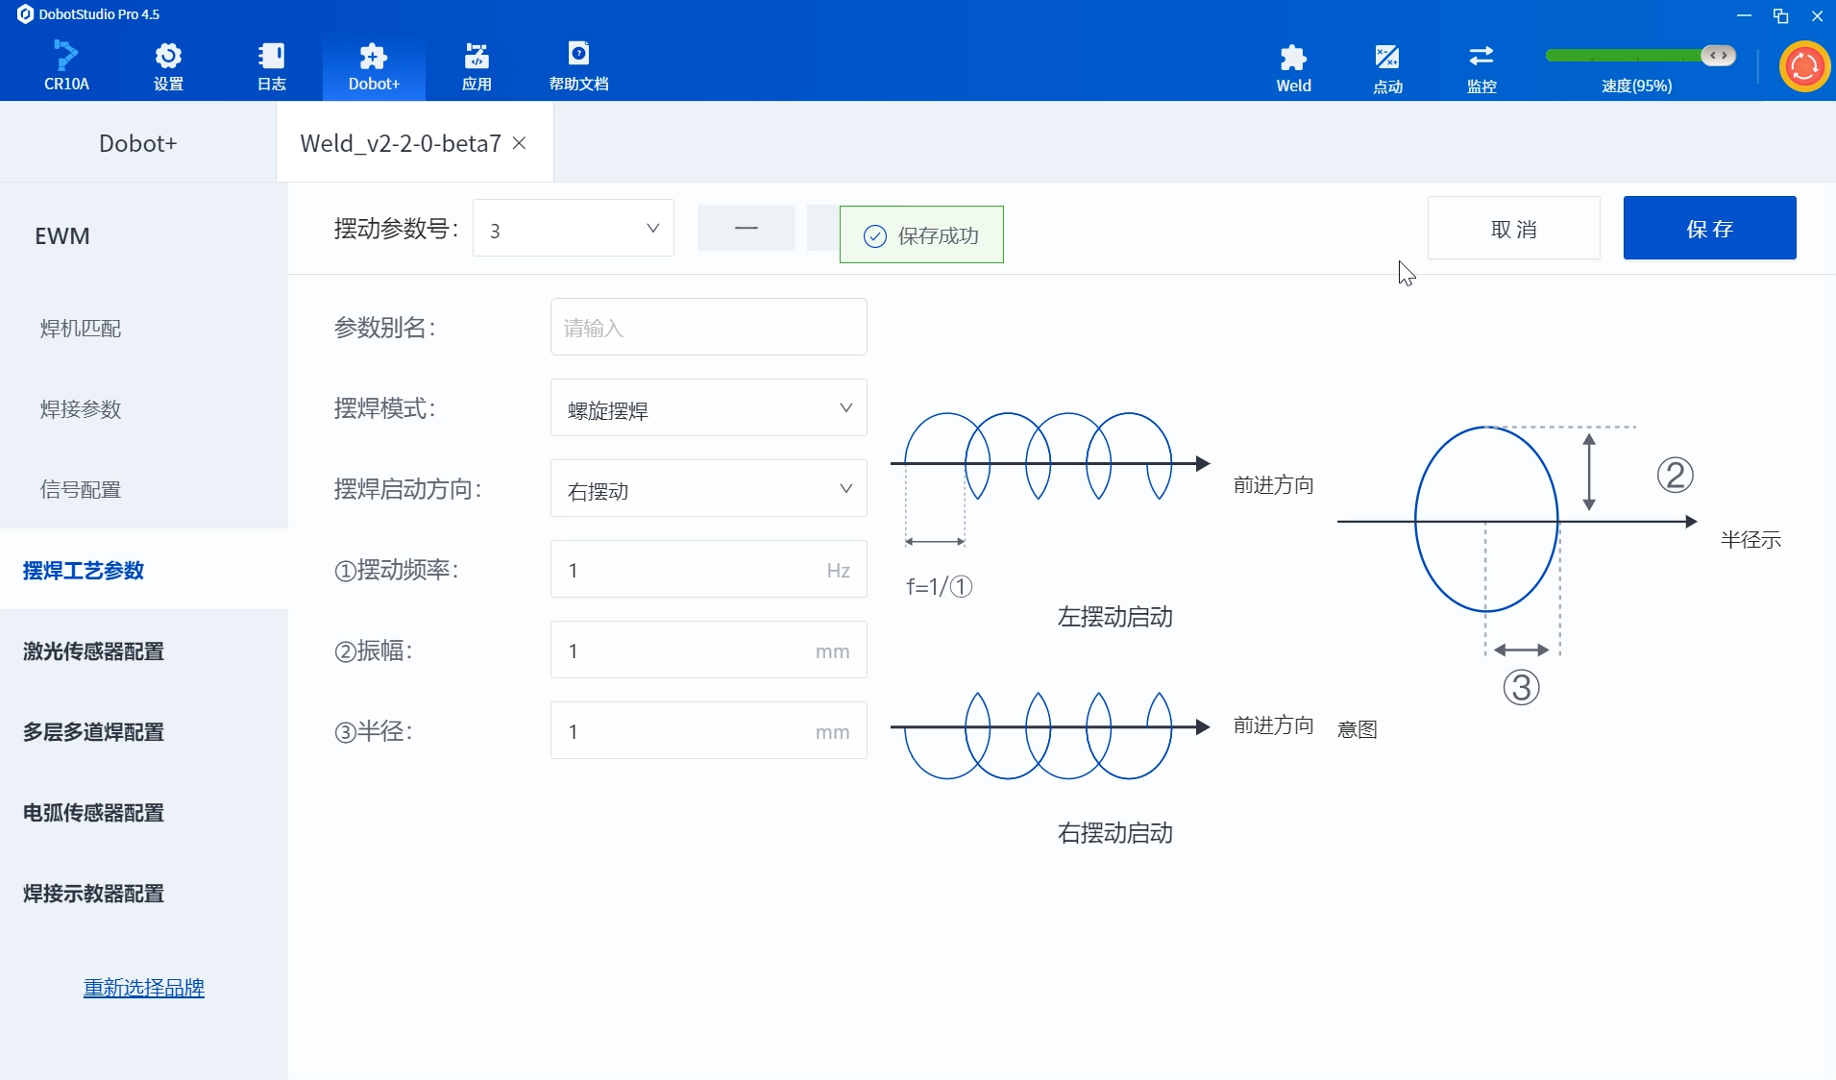Click the Dobot+ plugin icon in toolbar
The height and width of the screenshot is (1080, 1836).
coord(373,66)
